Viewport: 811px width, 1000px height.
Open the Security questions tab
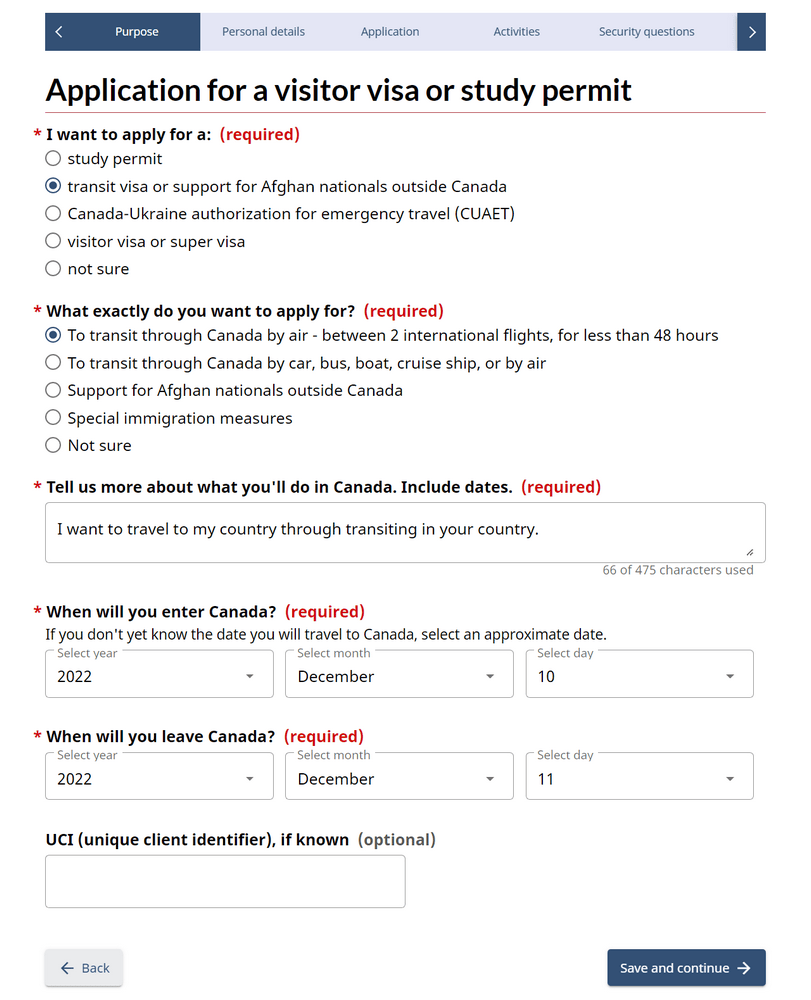point(646,32)
